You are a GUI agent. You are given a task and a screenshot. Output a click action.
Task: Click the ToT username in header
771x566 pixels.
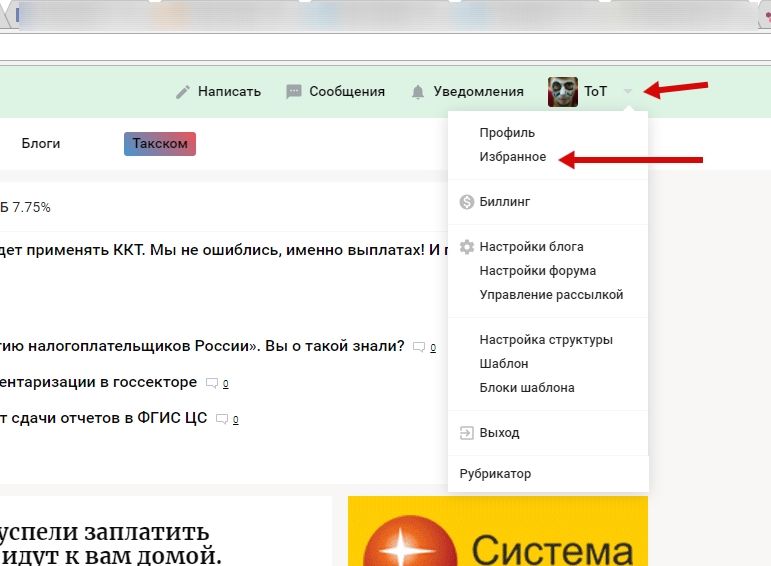595,91
